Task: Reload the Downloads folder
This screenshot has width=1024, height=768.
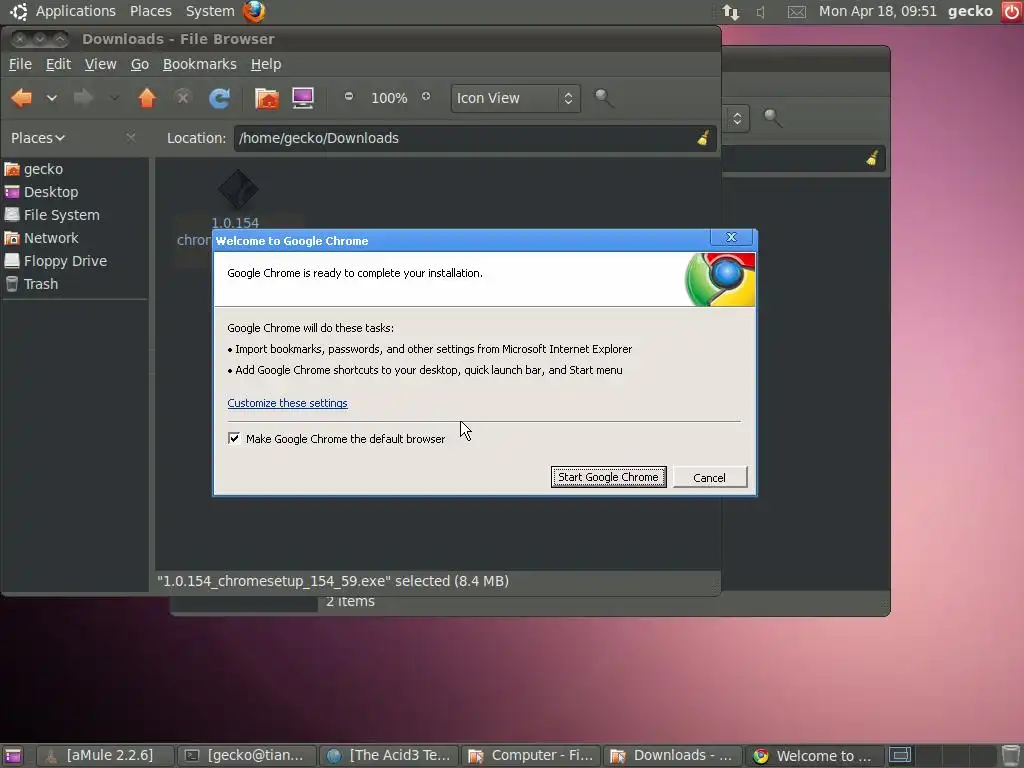Action: pyautogui.click(x=219, y=98)
